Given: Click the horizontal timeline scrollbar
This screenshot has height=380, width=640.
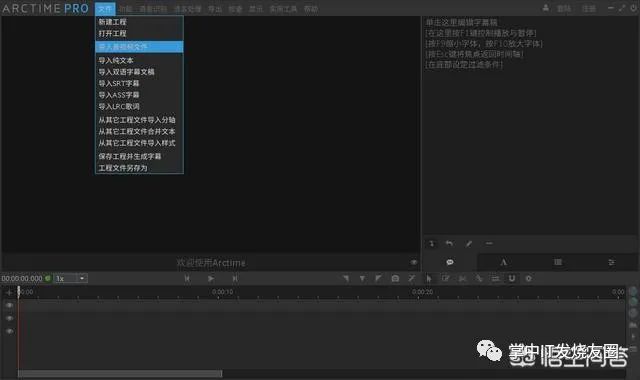Looking at the screenshot, I should tap(120, 373).
